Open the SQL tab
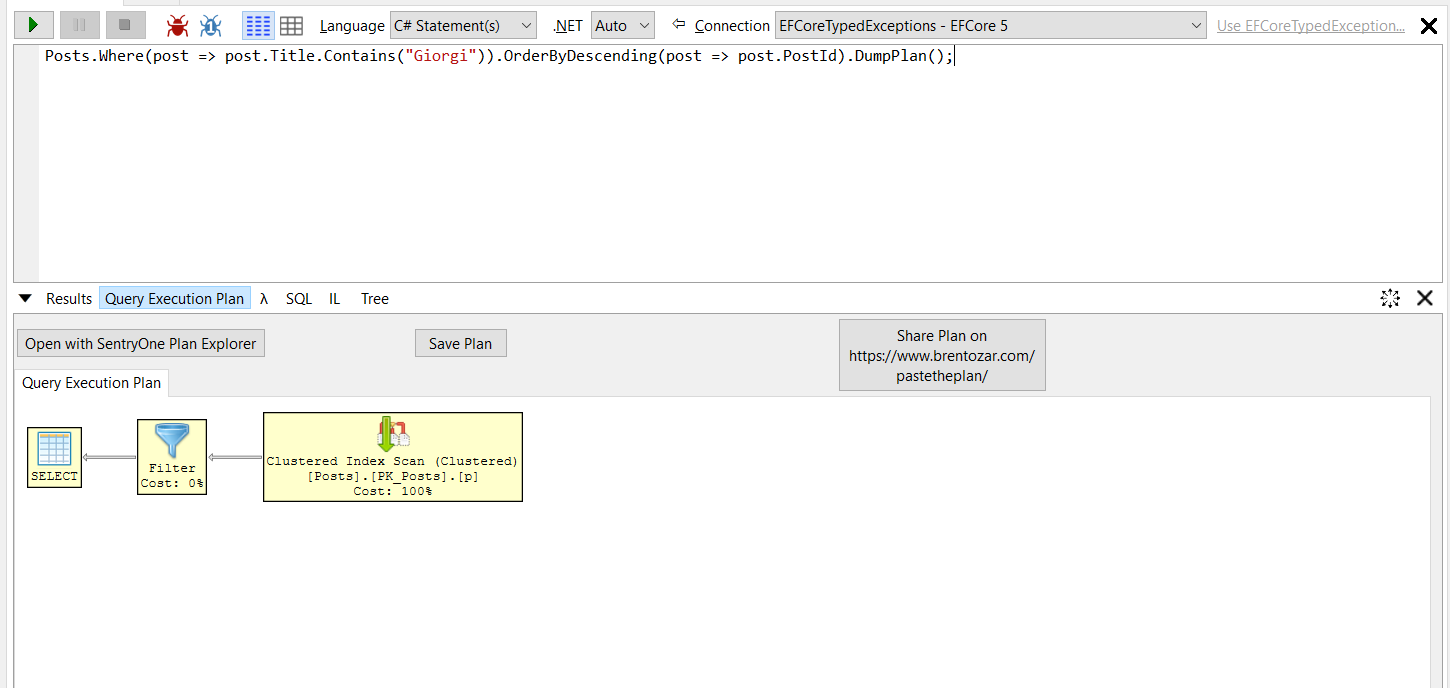 point(298,299)
